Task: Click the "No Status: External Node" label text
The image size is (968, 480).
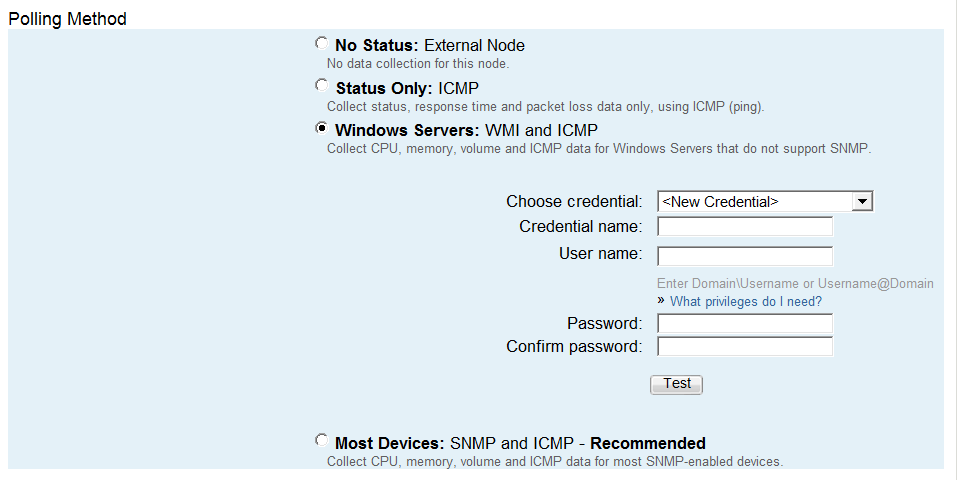Action: pyautogui.click(x=430, y=45)
